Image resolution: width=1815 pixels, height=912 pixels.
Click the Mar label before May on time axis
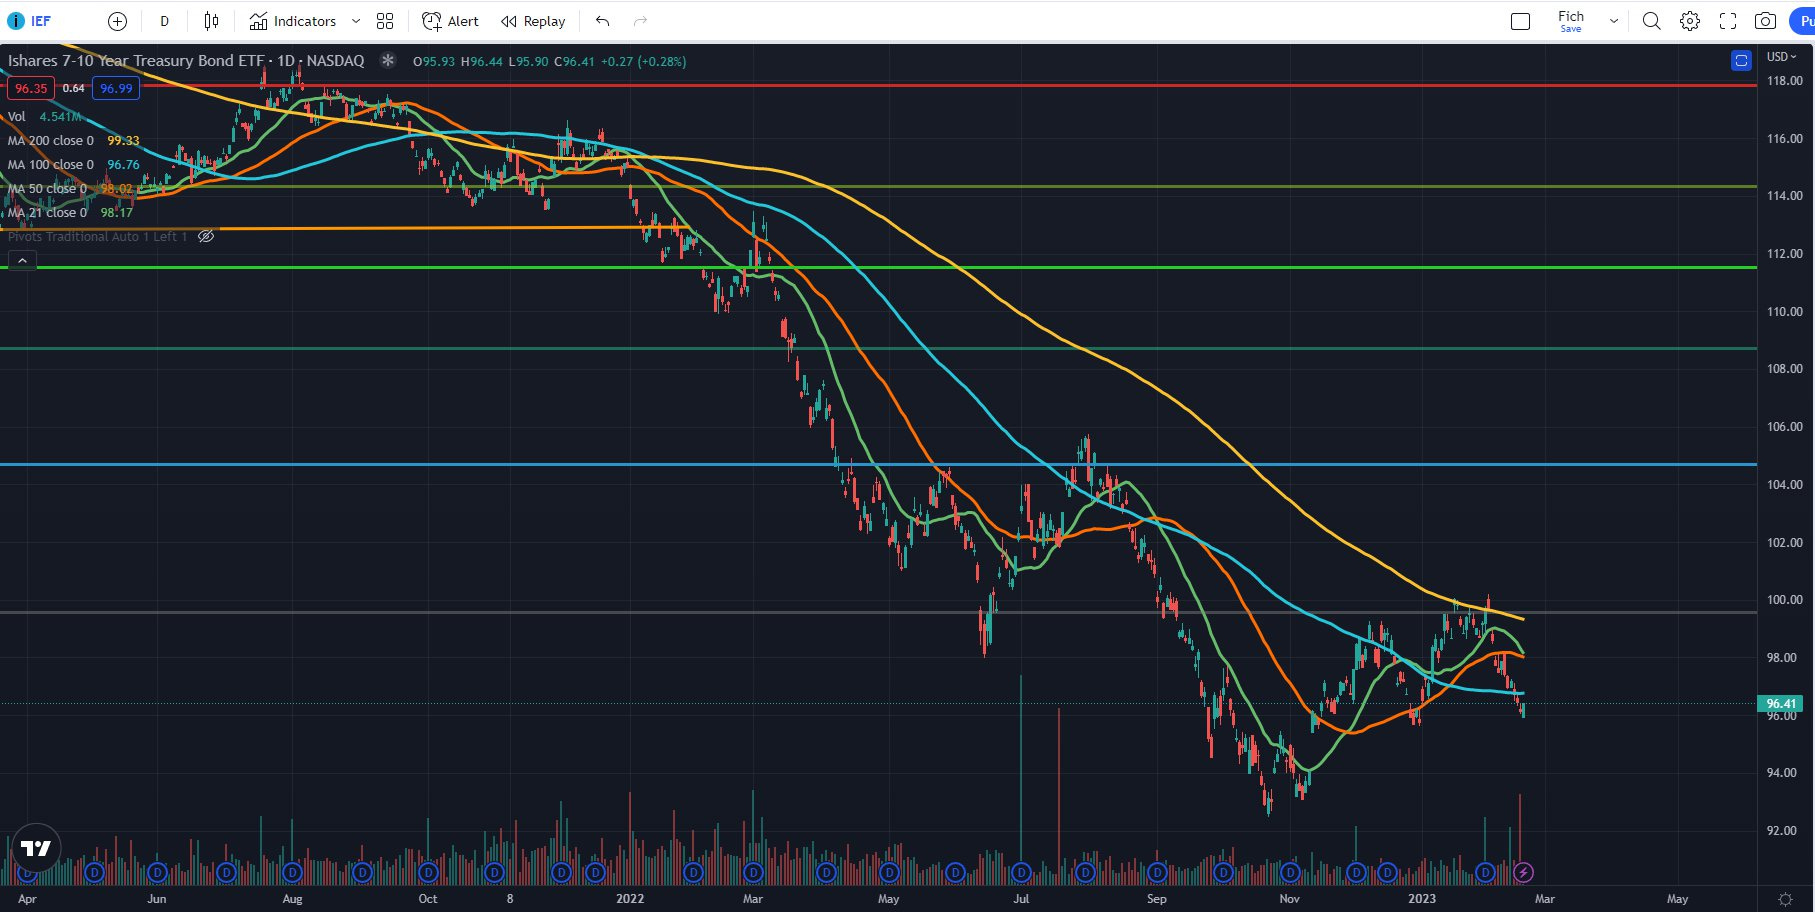tap(1545, 899)
